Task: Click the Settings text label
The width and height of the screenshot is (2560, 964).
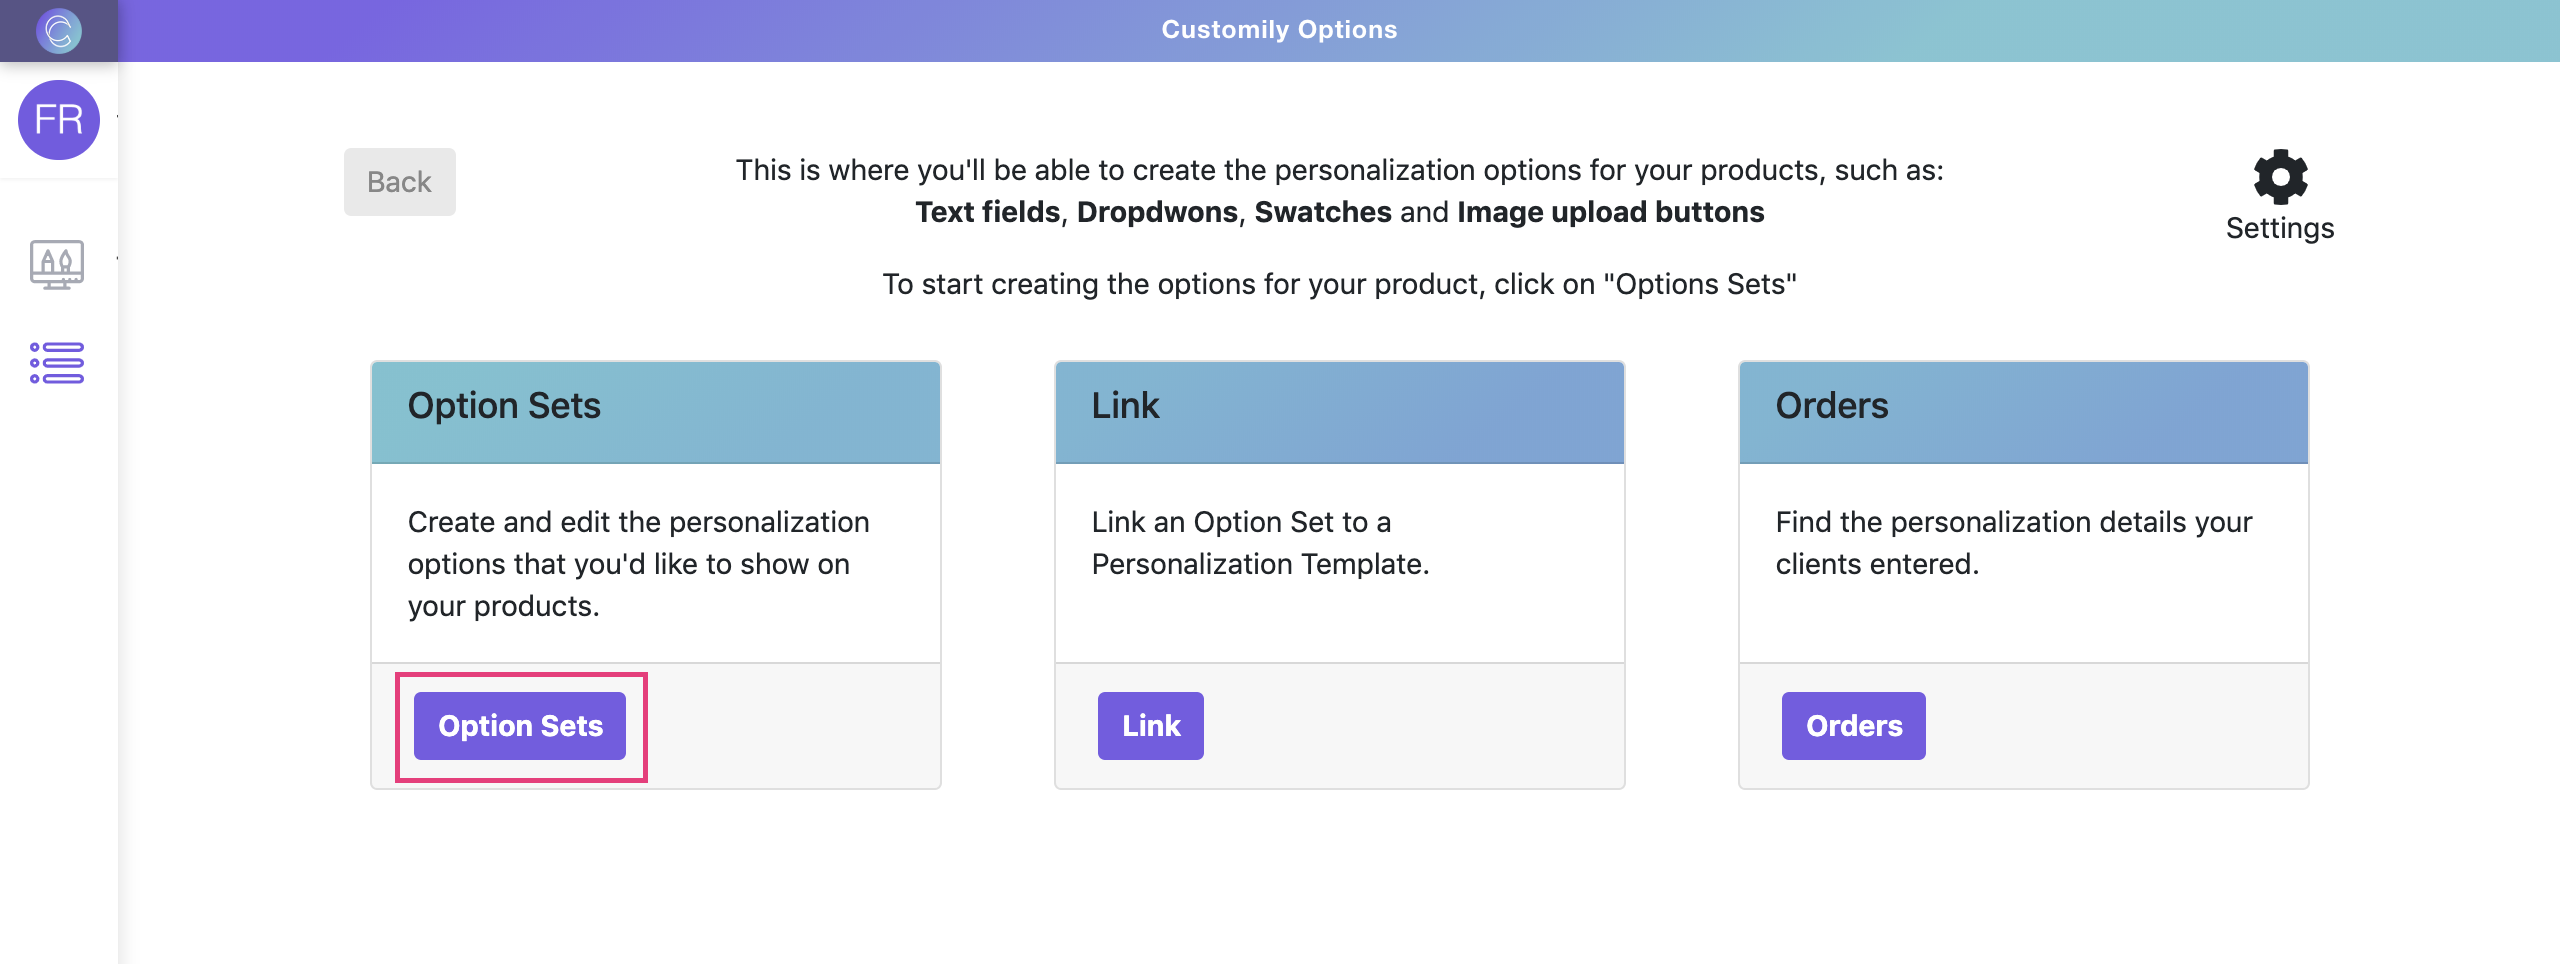Action: click(x=2281, y=229)
